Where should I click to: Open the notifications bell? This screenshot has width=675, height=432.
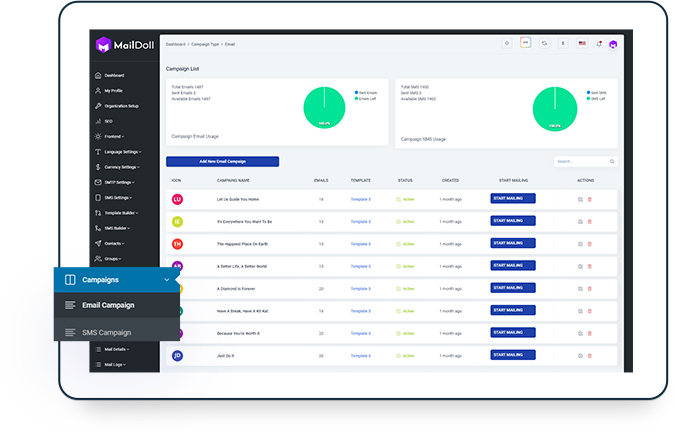(x=598, y=44)
